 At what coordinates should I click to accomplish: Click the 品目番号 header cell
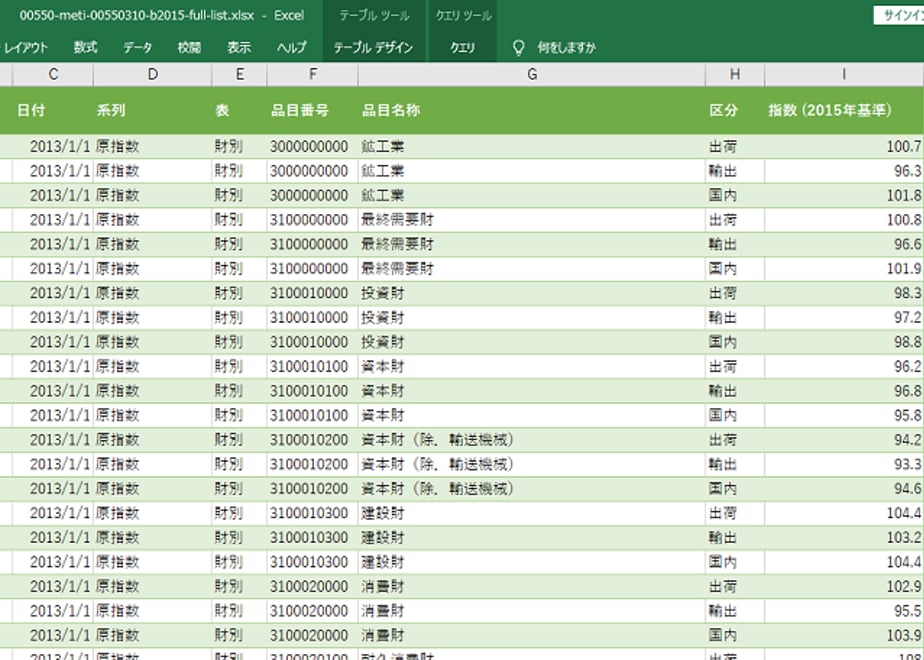312,110
